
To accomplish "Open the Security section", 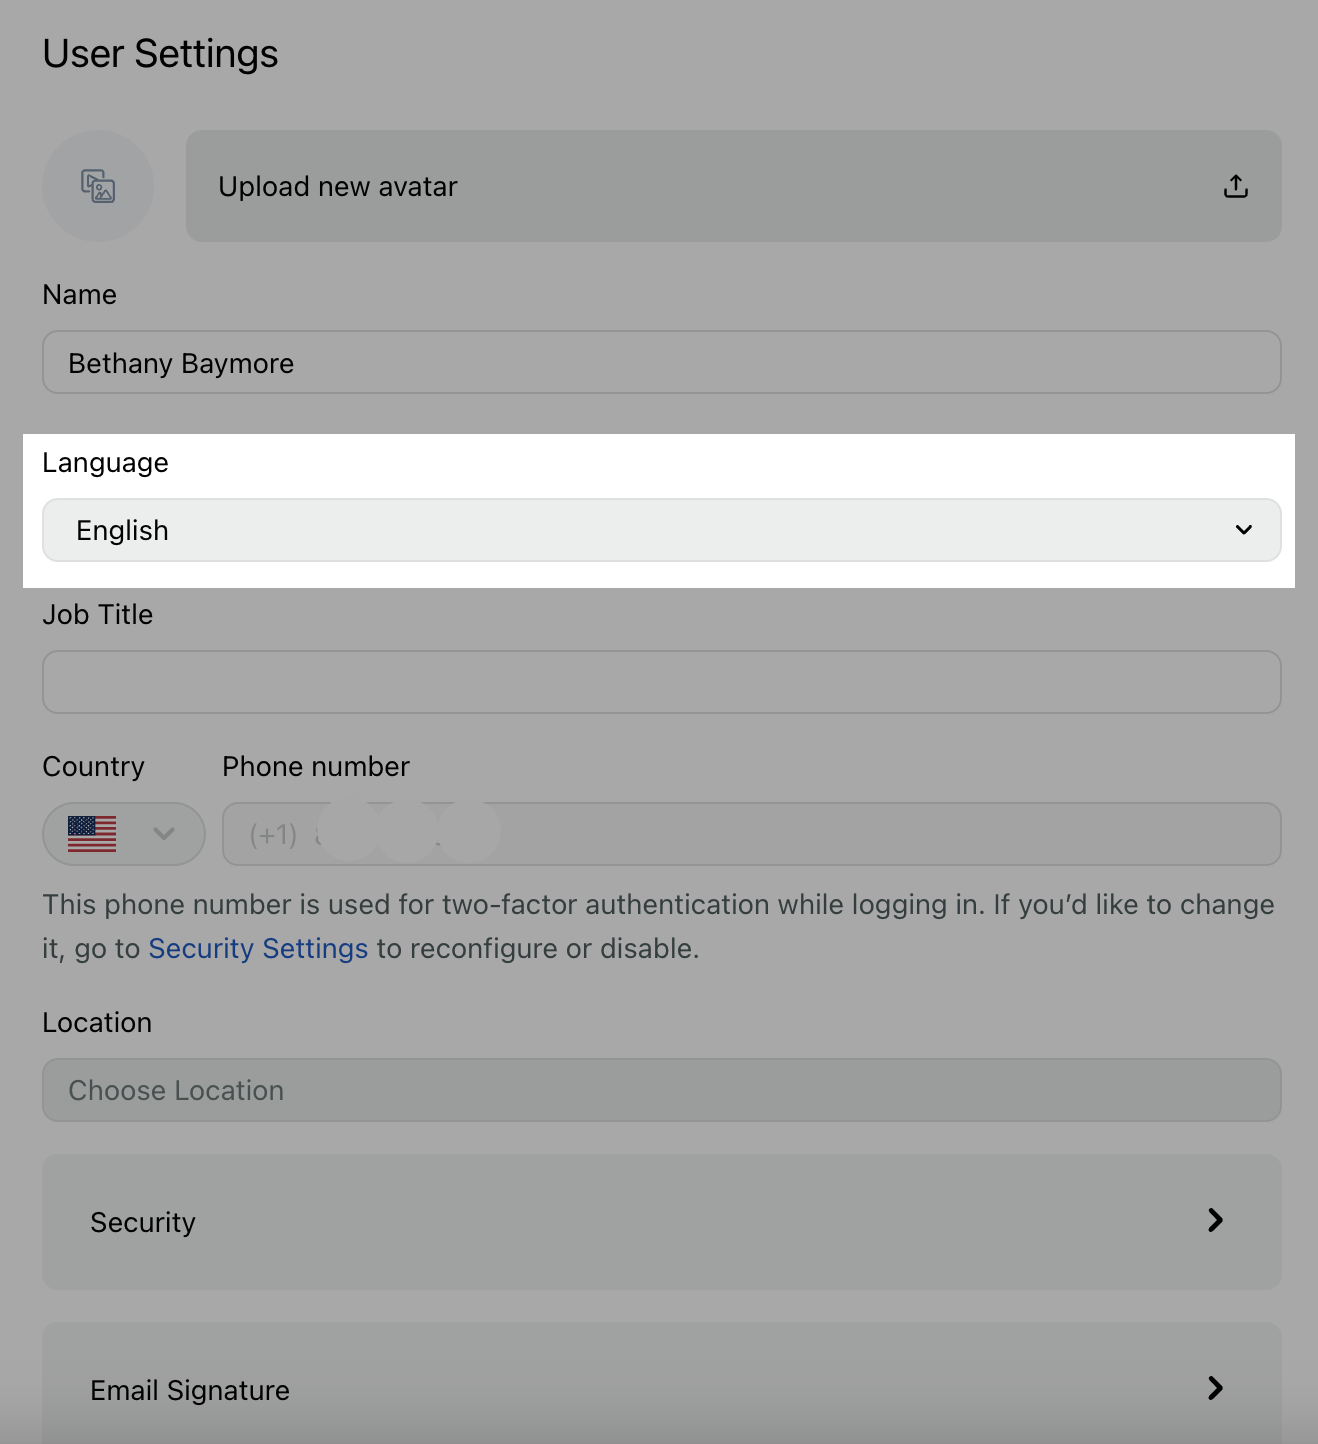I will pyautogui.click(x=662, y=1222).
